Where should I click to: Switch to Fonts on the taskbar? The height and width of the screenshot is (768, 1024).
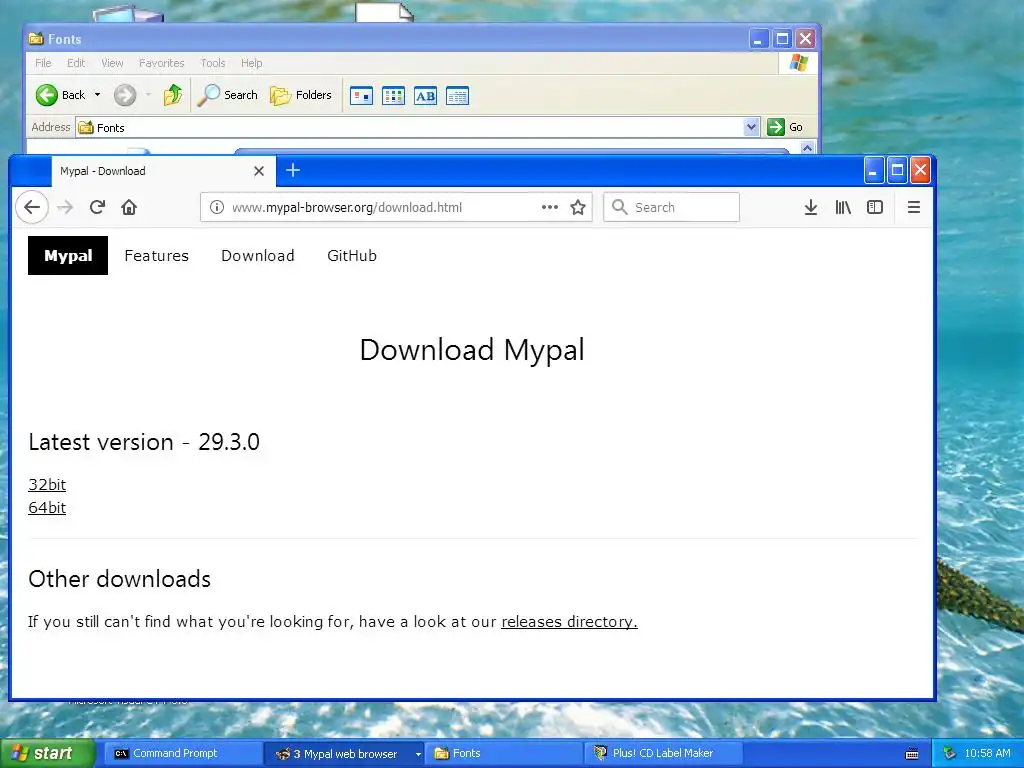click(x=504, y=754)
